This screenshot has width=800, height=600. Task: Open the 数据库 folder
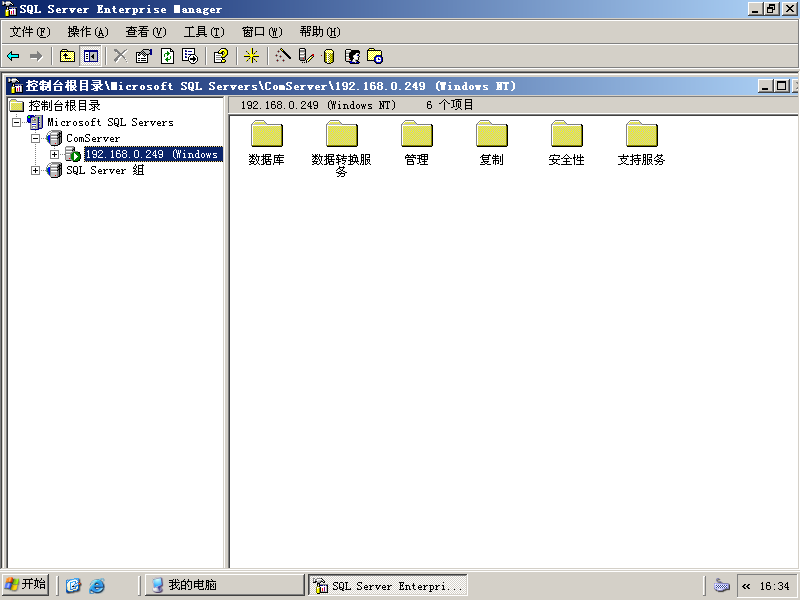pyautogui.click(x=266, y=143)
